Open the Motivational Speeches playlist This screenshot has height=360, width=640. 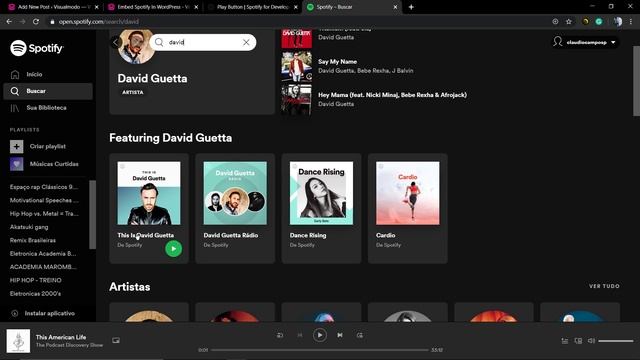point(44,200)
